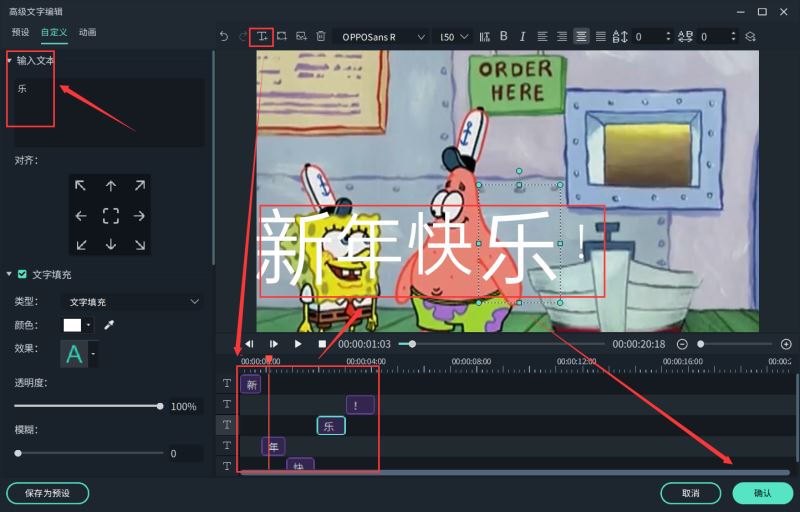Uncheck the 文字填充 checkbox
This screenshot has width=800, height=512.
point(22,274)
